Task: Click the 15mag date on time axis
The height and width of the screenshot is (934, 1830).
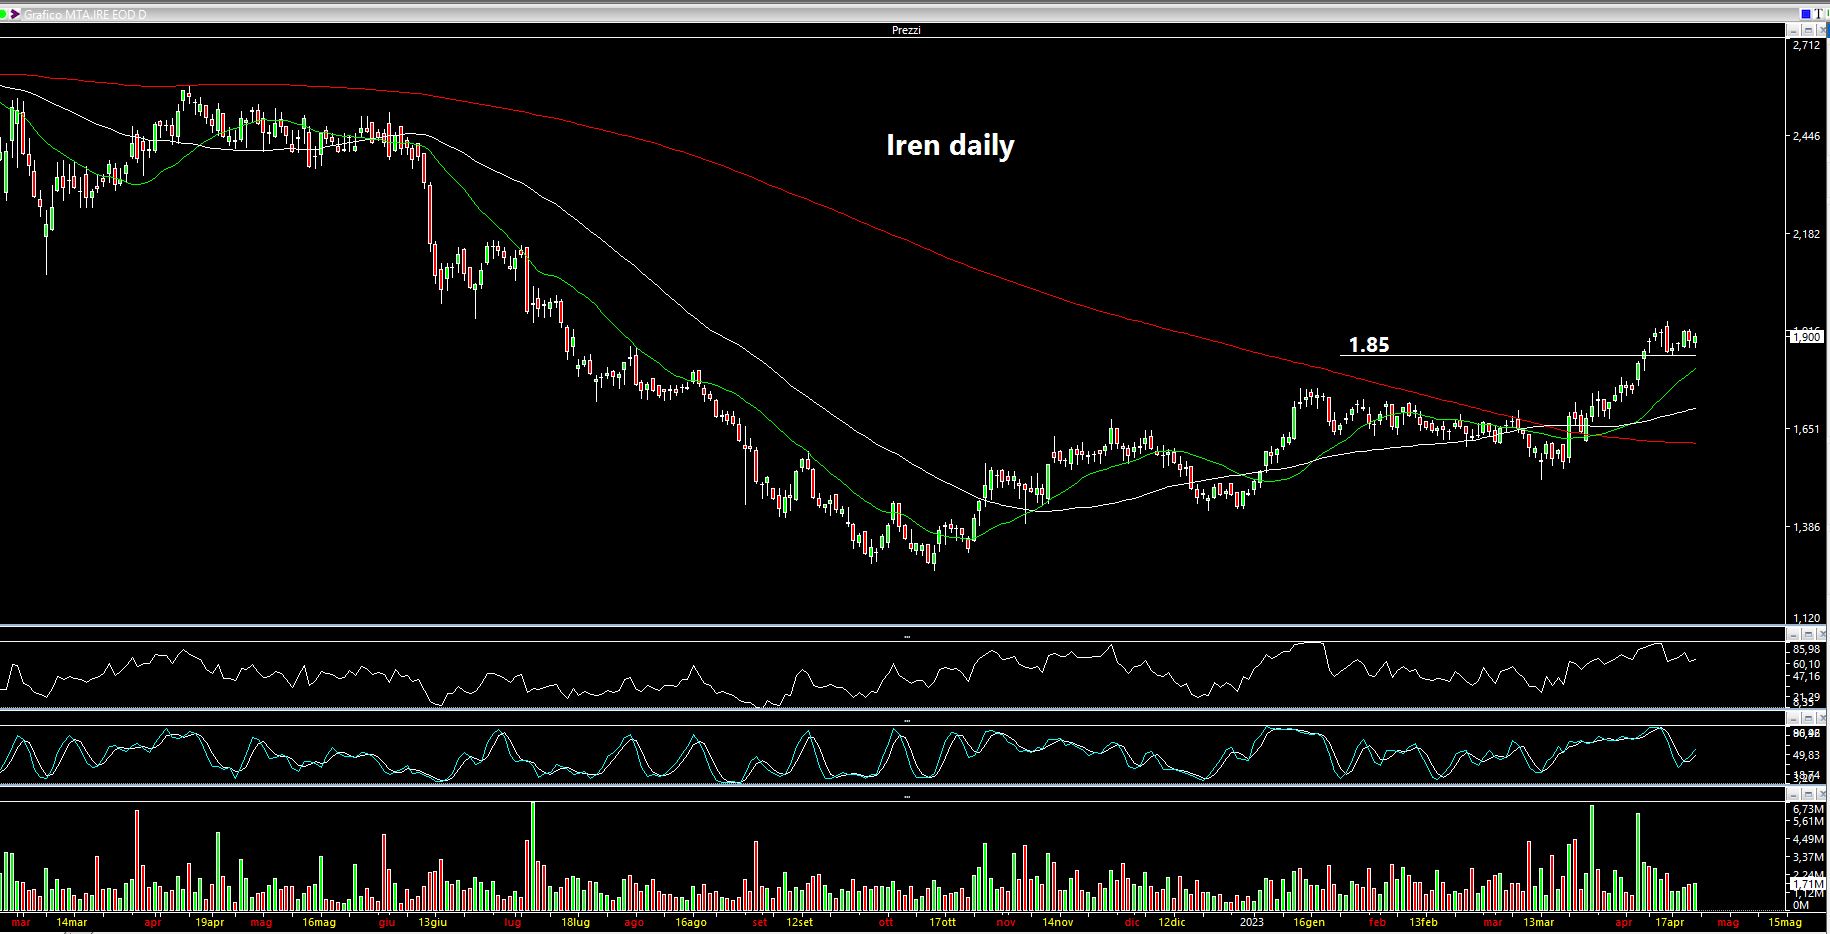Action: pos(1785,922)
